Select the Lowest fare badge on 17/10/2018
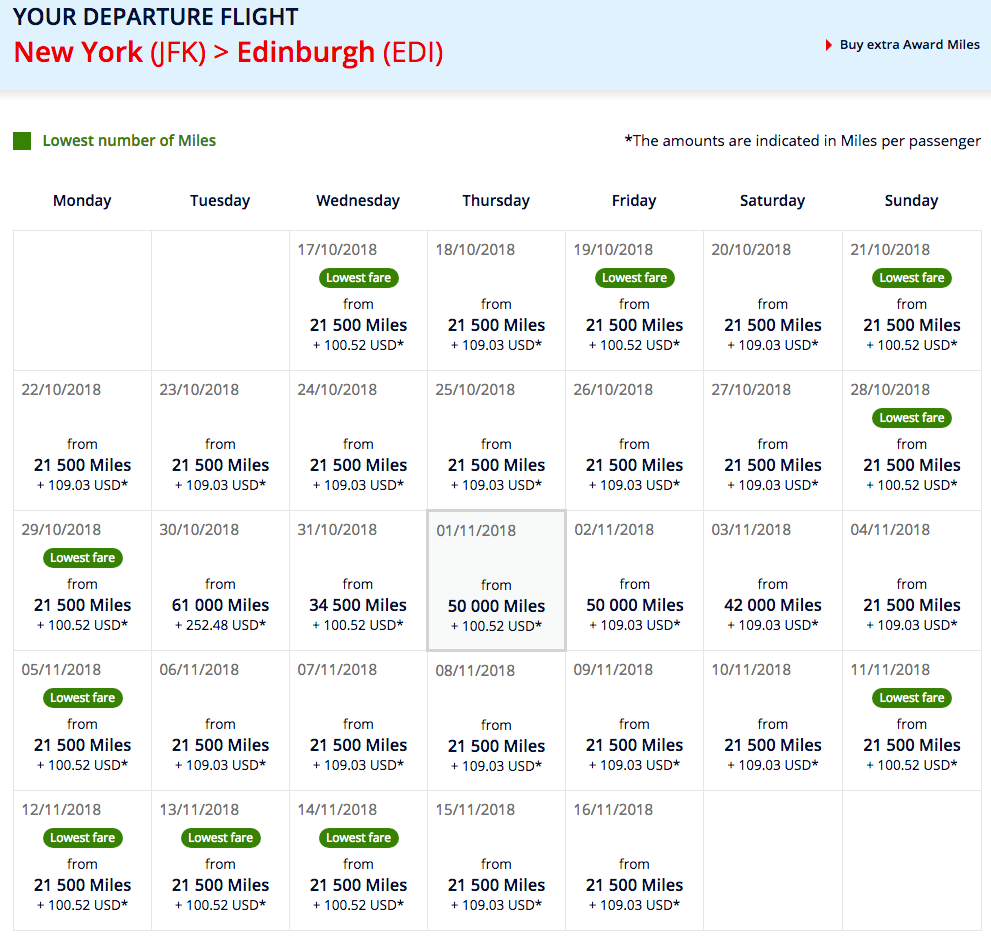Screen dimensions: 991x943 tap(358, 277)
